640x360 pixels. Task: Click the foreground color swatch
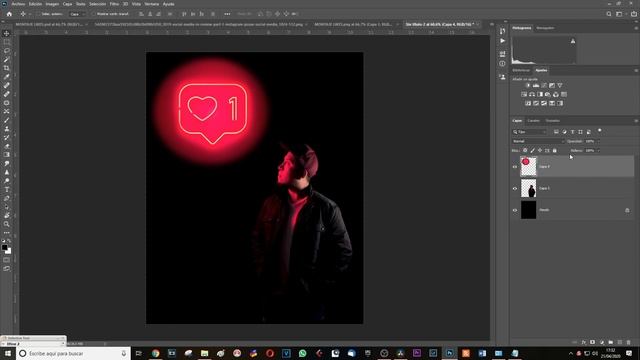coord(4,247)
